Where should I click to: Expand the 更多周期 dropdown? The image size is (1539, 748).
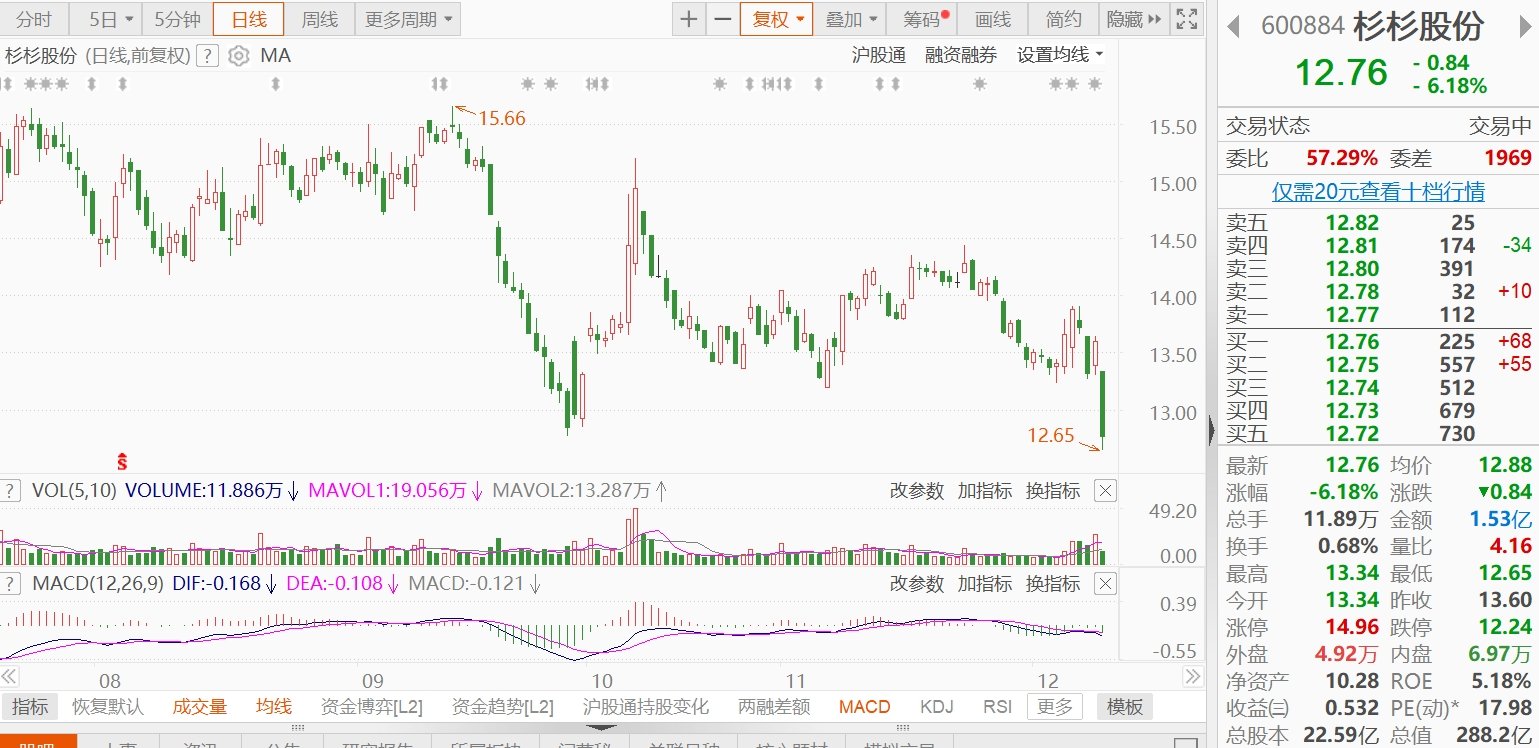pyautogui.click(x=407, y=19)
